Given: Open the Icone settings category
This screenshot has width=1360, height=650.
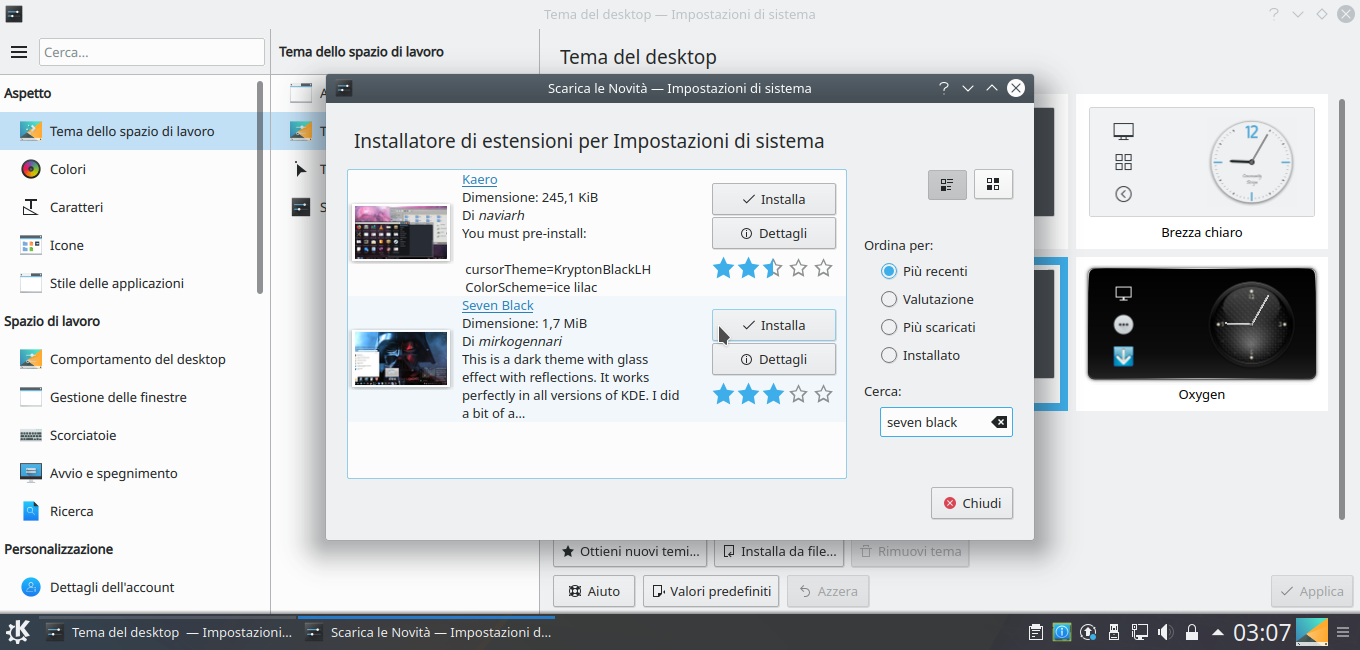Looking at the screenshot, I should tap(128, 245).
